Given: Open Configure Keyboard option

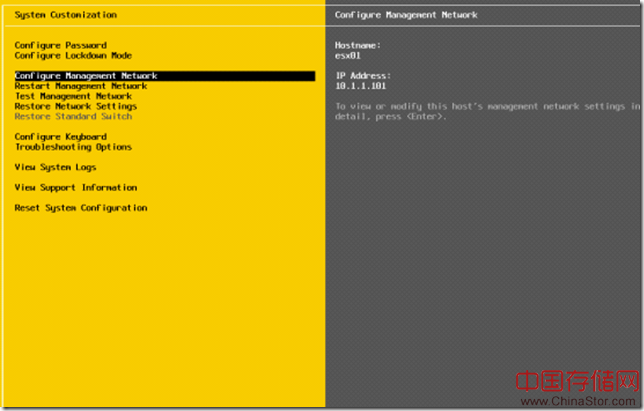Looking at the screenshot, I should pos(61,137).
